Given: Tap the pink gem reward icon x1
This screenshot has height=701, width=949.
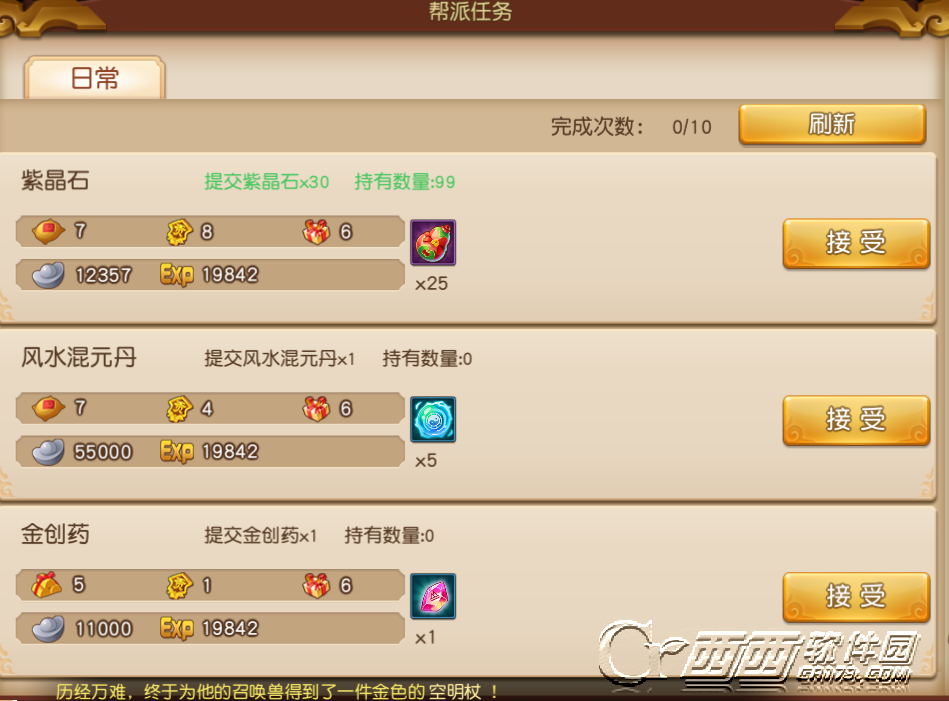Looking at the screenshot, I should tap(433, 596).
